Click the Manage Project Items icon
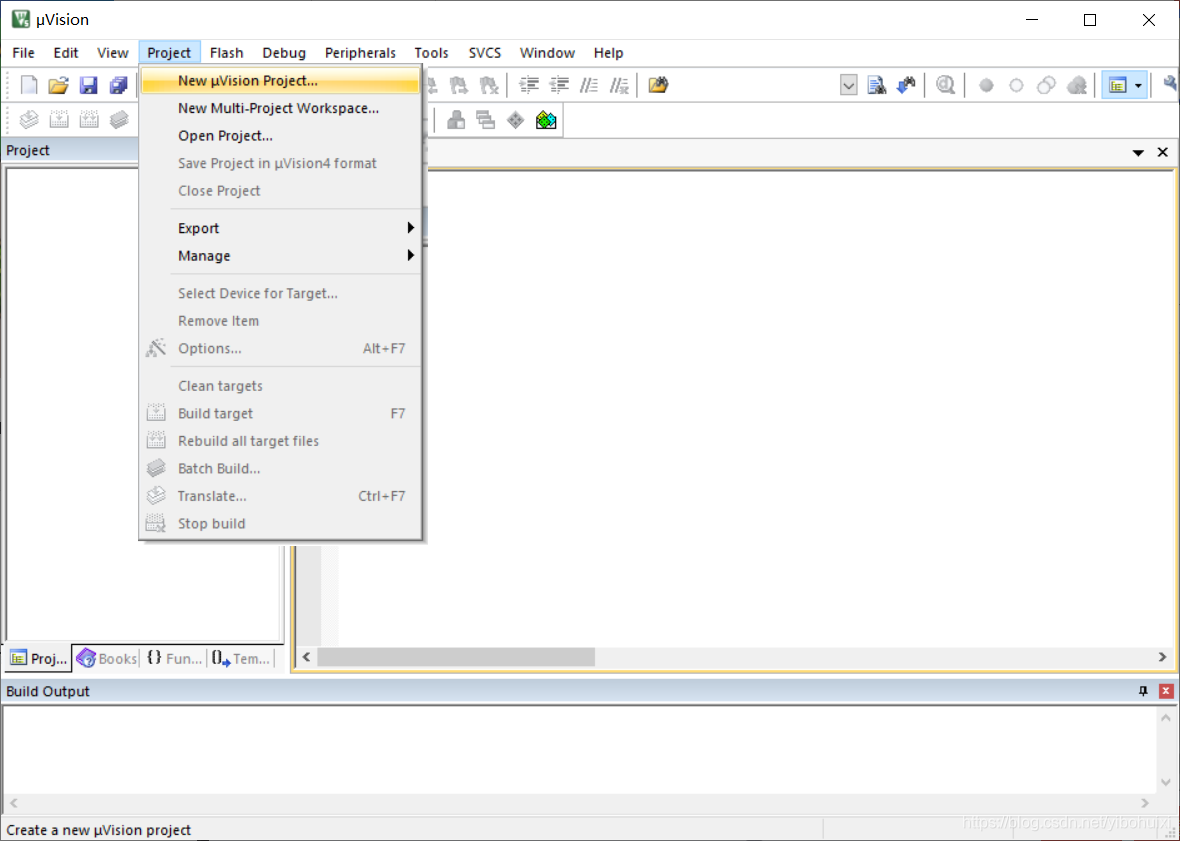Screen dimensions: 1180x841 coord(456,120)
